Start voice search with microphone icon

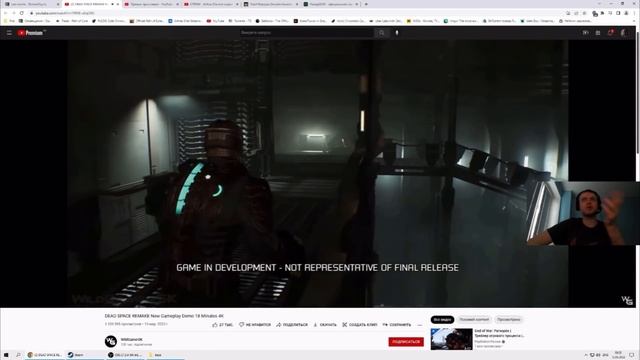pos(397,33)
